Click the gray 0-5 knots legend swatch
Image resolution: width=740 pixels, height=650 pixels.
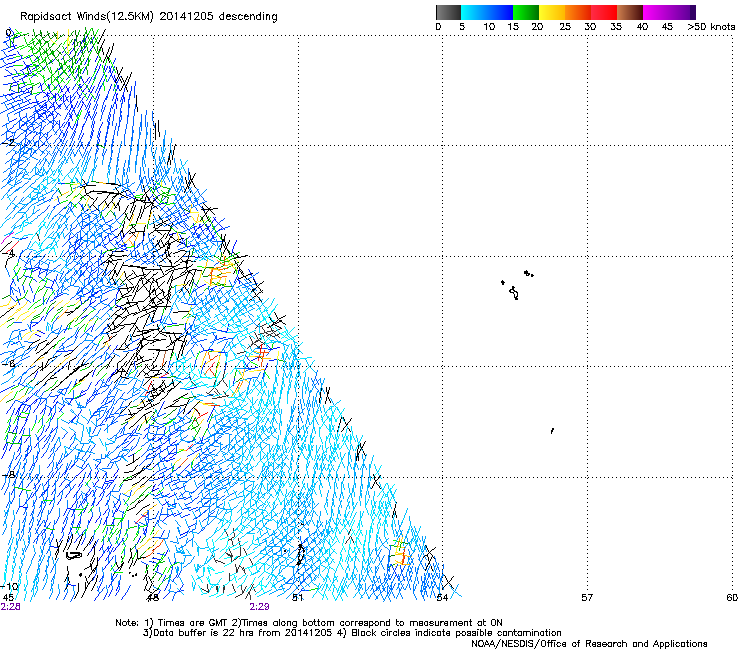pos(448,12)
